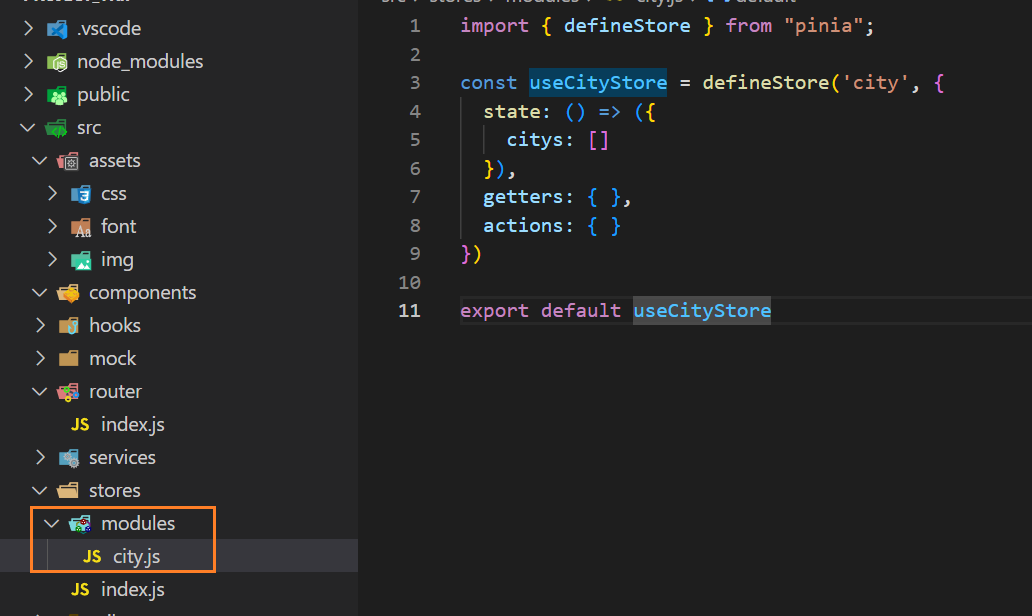Collapse the router folder chevron
This screenshot has width=1032, height=616.
(39, 392)
